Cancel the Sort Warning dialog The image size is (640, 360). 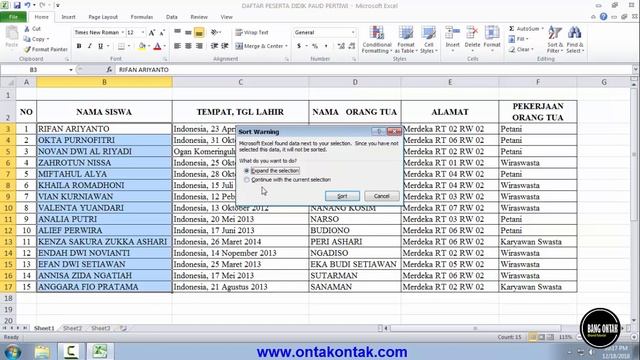coord(382,196)
